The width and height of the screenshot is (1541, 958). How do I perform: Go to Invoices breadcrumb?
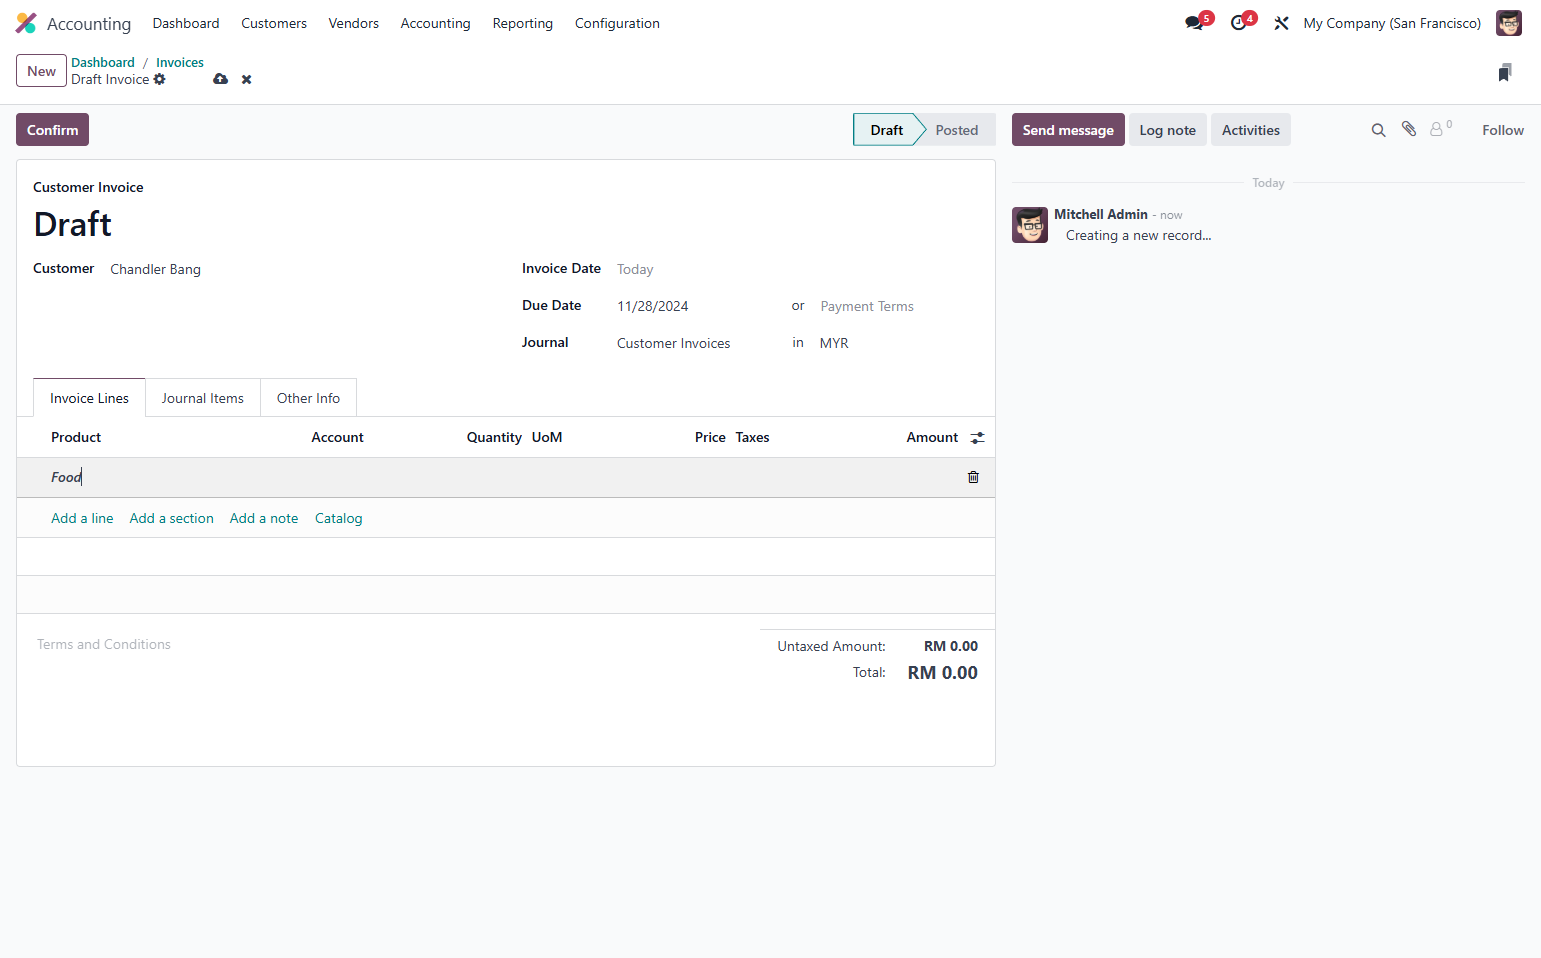click(x=180, y=62)
